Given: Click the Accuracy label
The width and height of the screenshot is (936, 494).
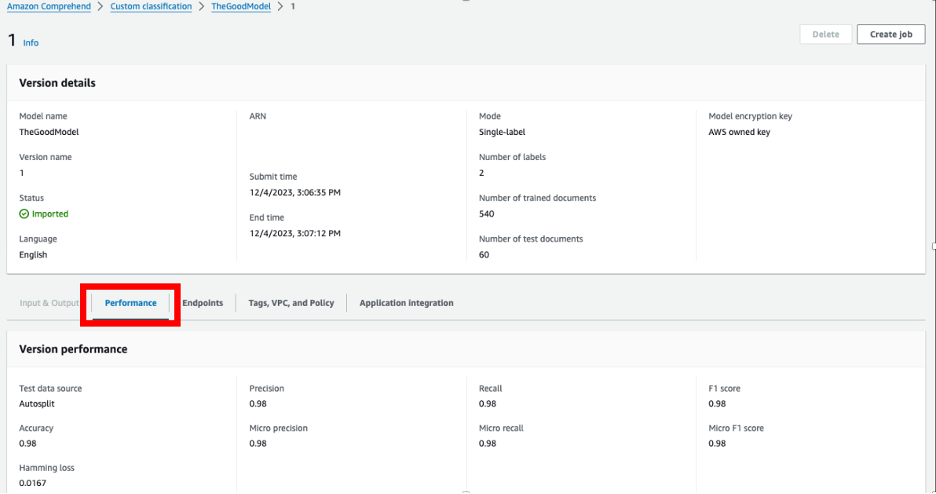Looking at the screenshot, I should (x=36, y=428).
